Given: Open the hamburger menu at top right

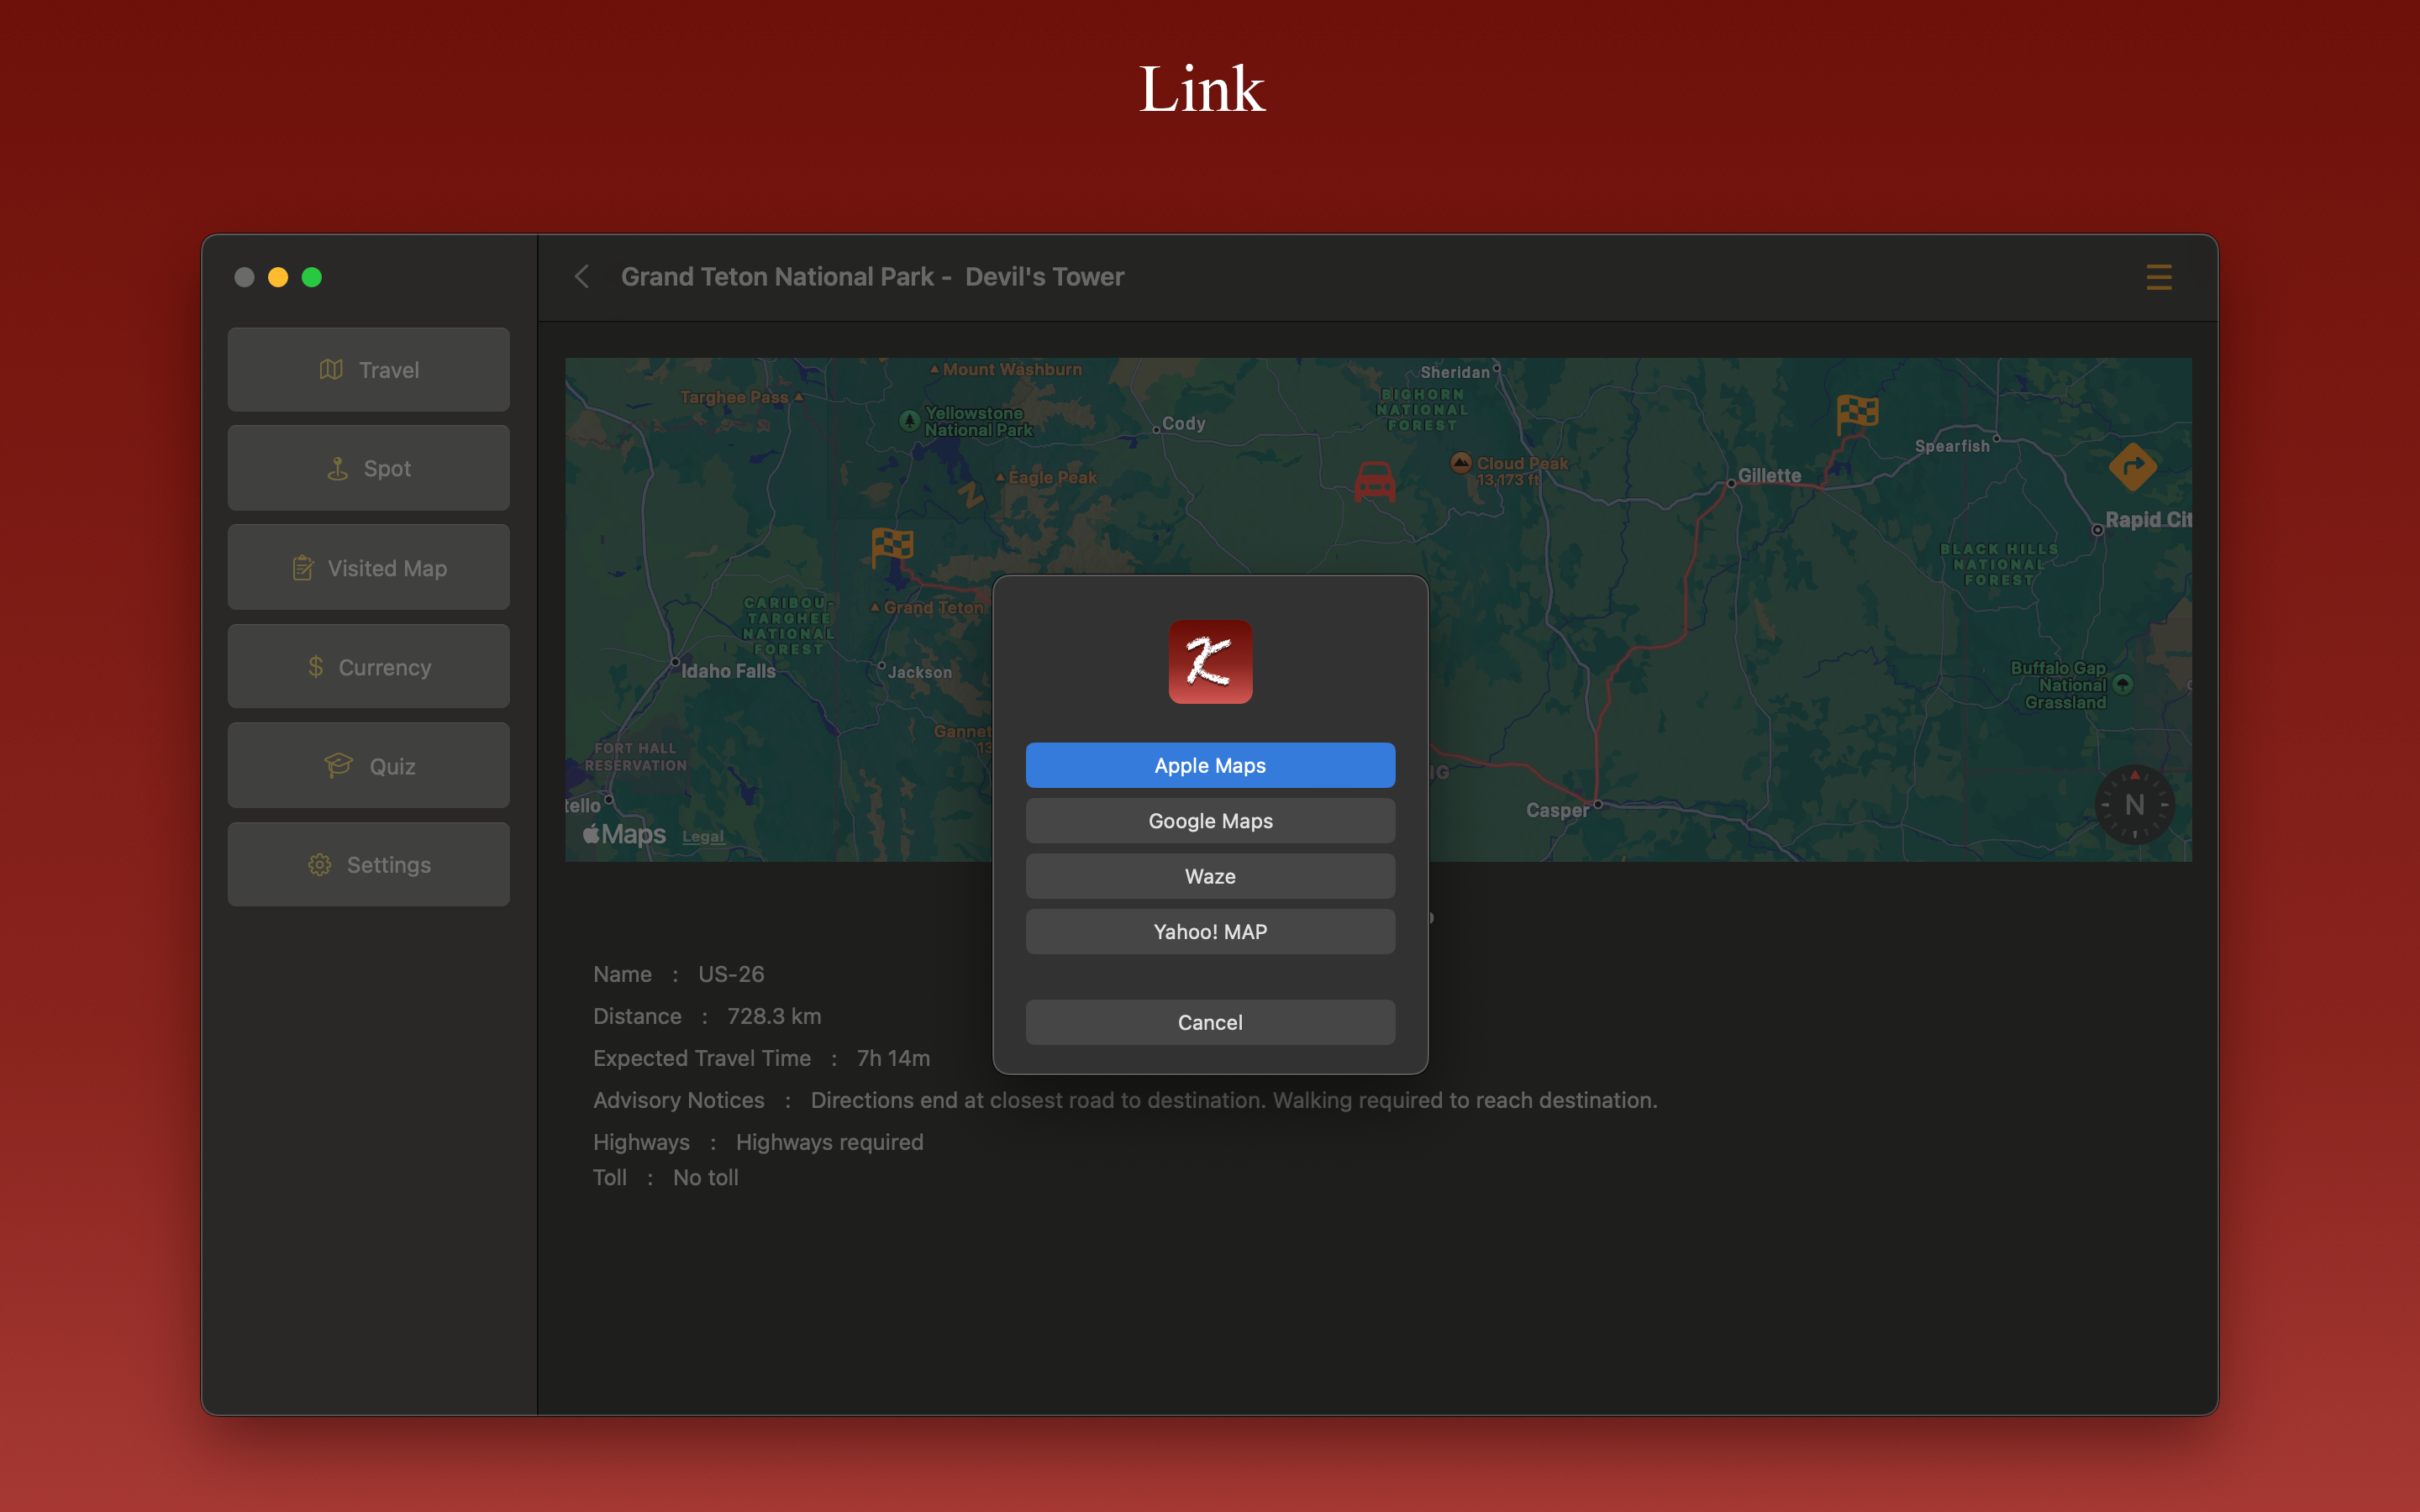Looking at the screenshot, I should pos(2158,277).
